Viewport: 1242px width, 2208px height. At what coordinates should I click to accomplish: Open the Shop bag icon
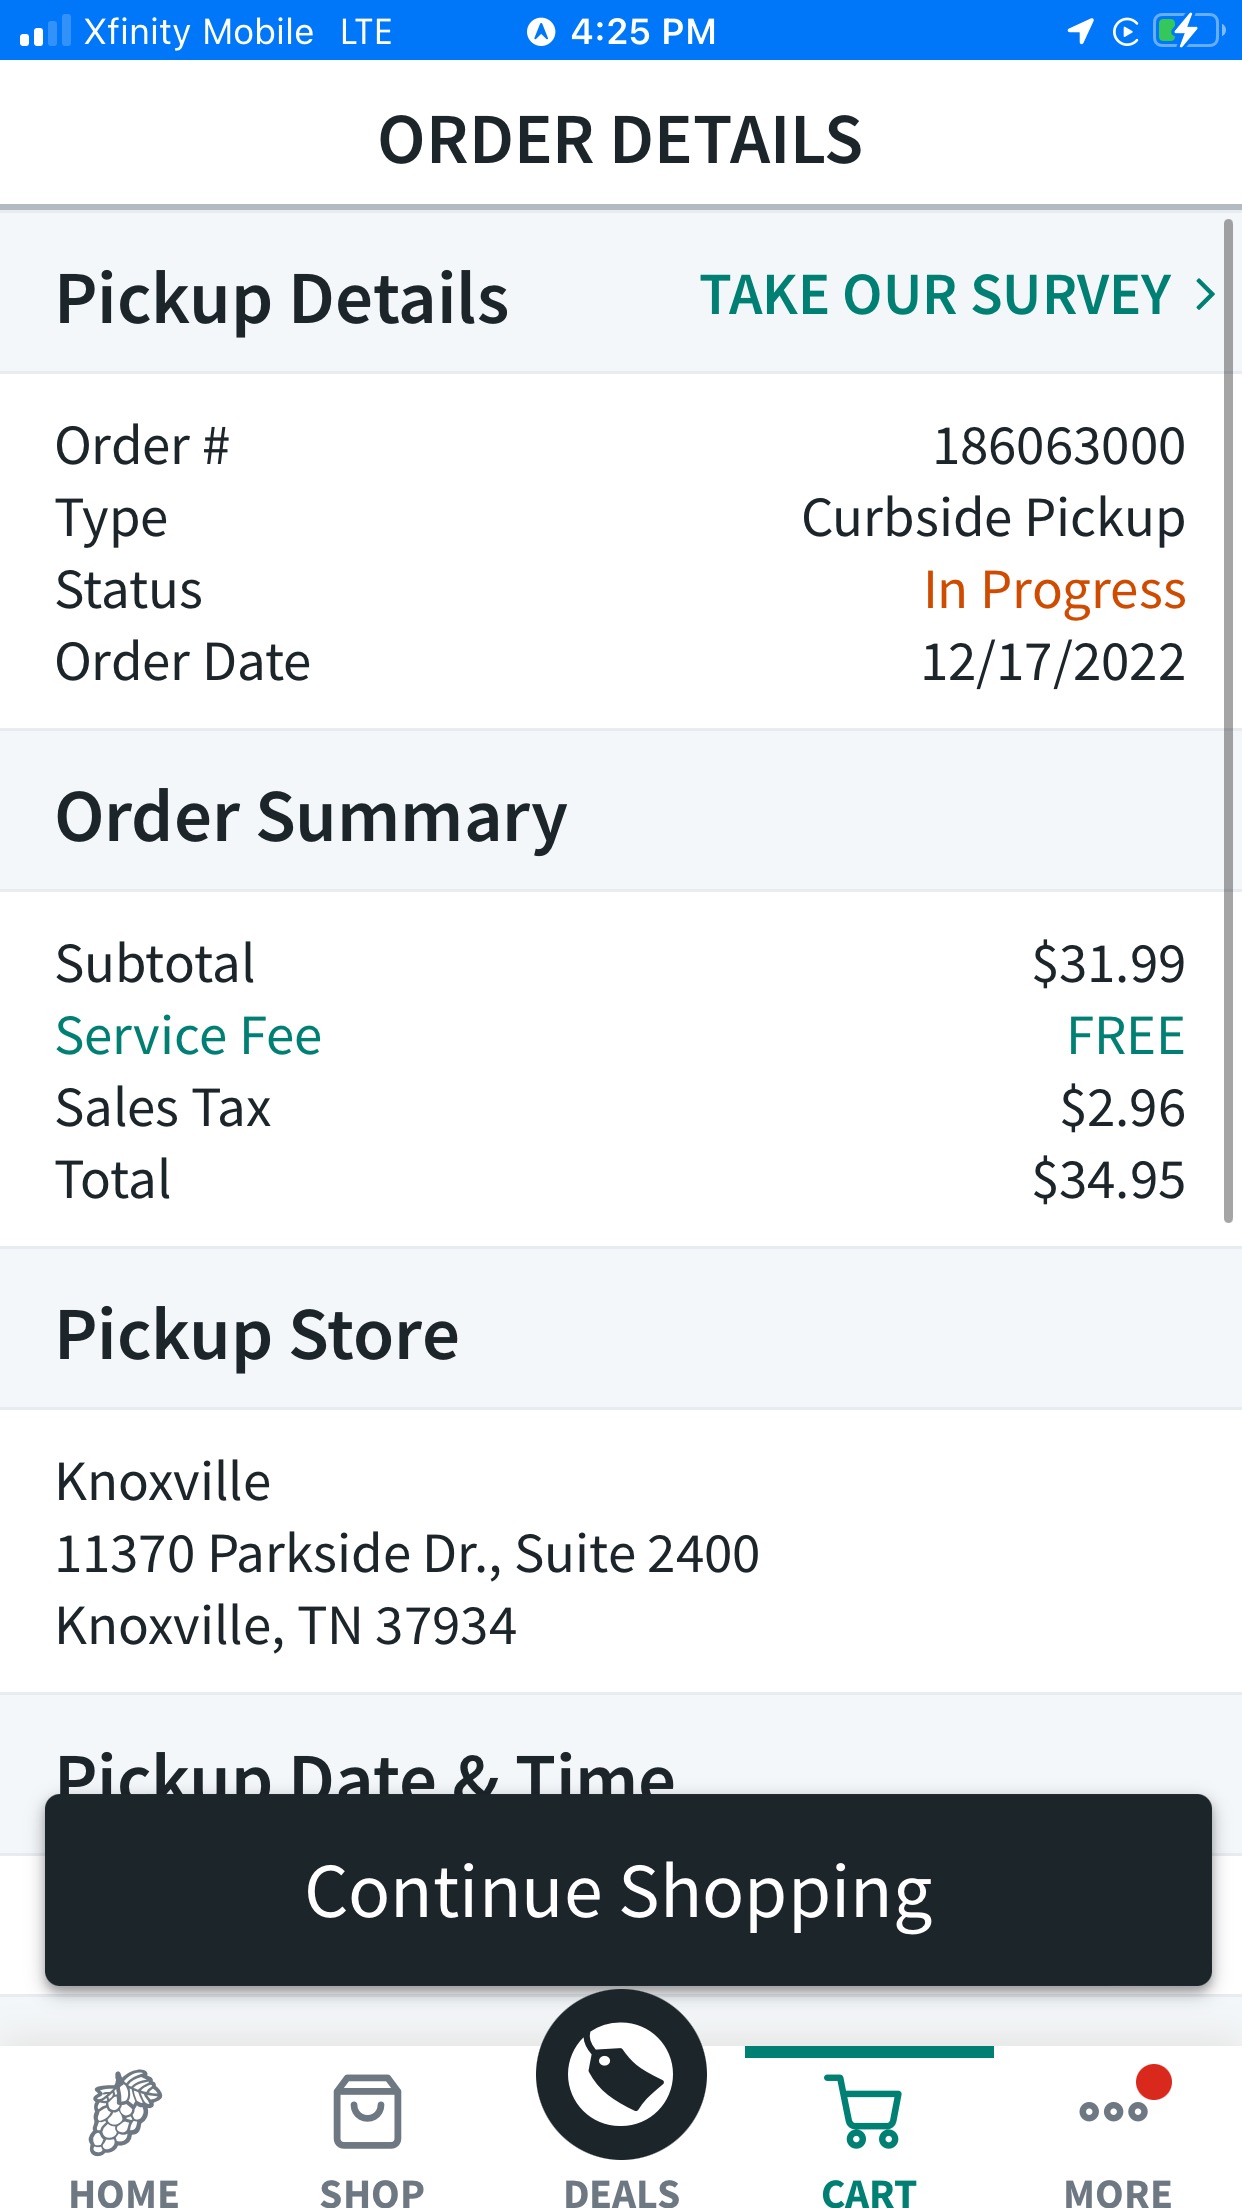[x=368, y=2111]
